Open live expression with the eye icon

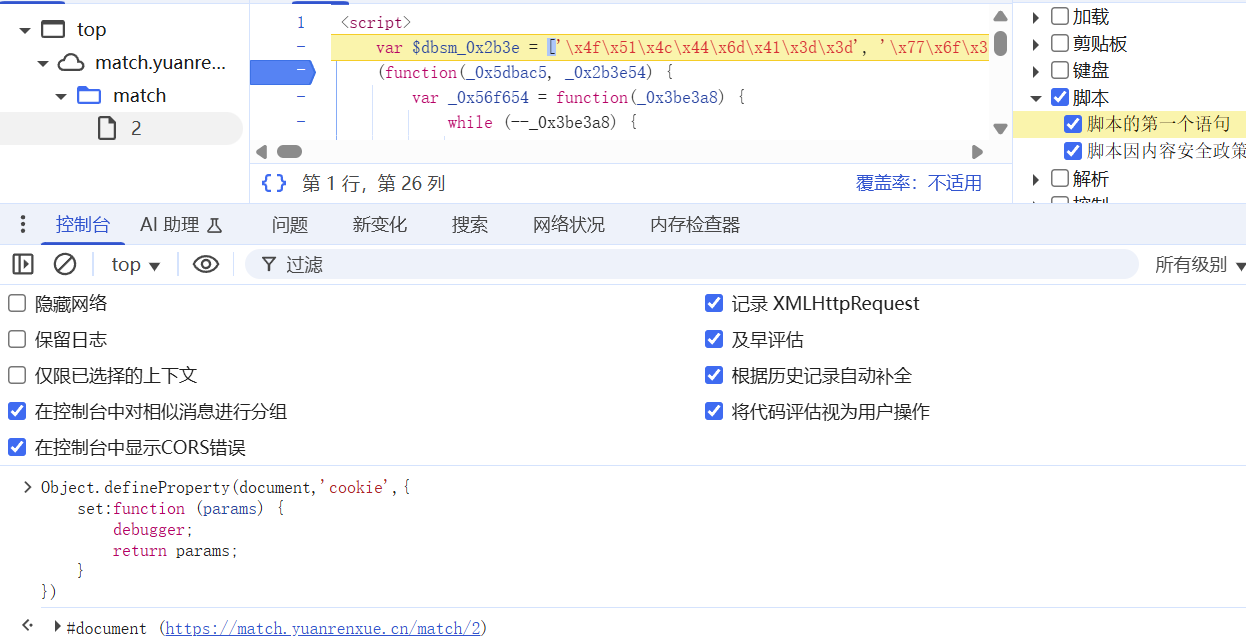(206, 264)
